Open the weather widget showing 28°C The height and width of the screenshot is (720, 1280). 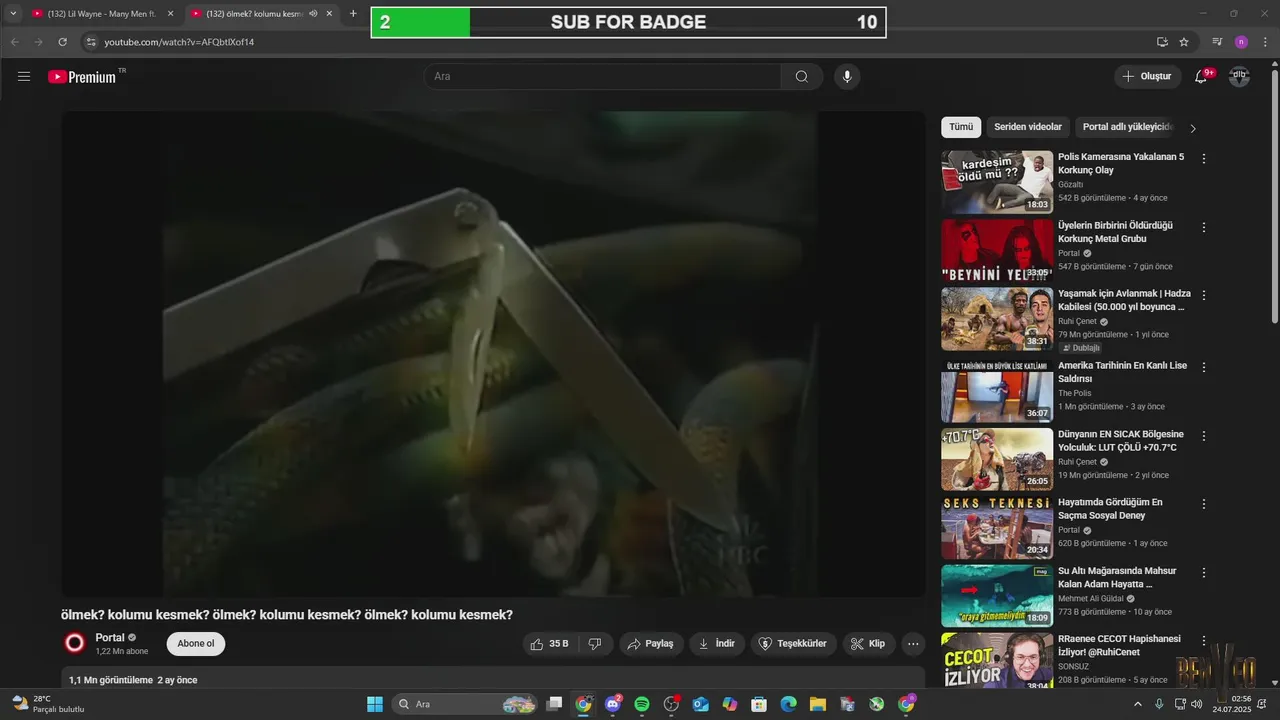click(47, 704)
